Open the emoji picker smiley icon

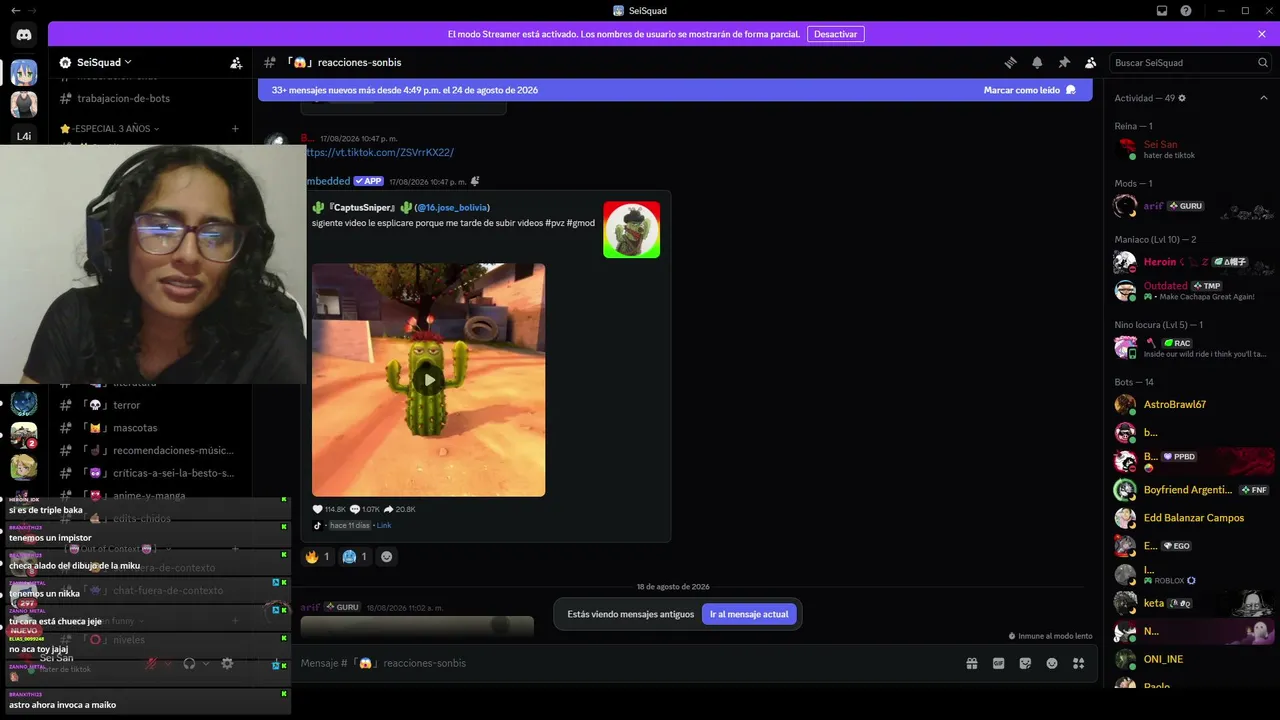[x=1052, y=663]
